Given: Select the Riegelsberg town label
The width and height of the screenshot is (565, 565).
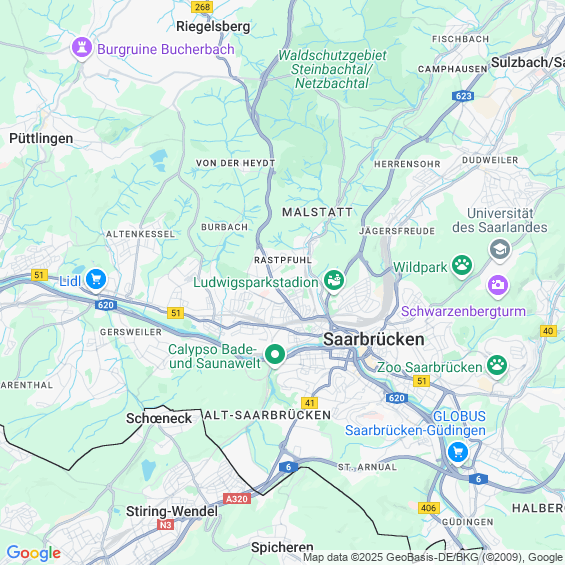Looking at the screenshot, I should coord(213,27).
